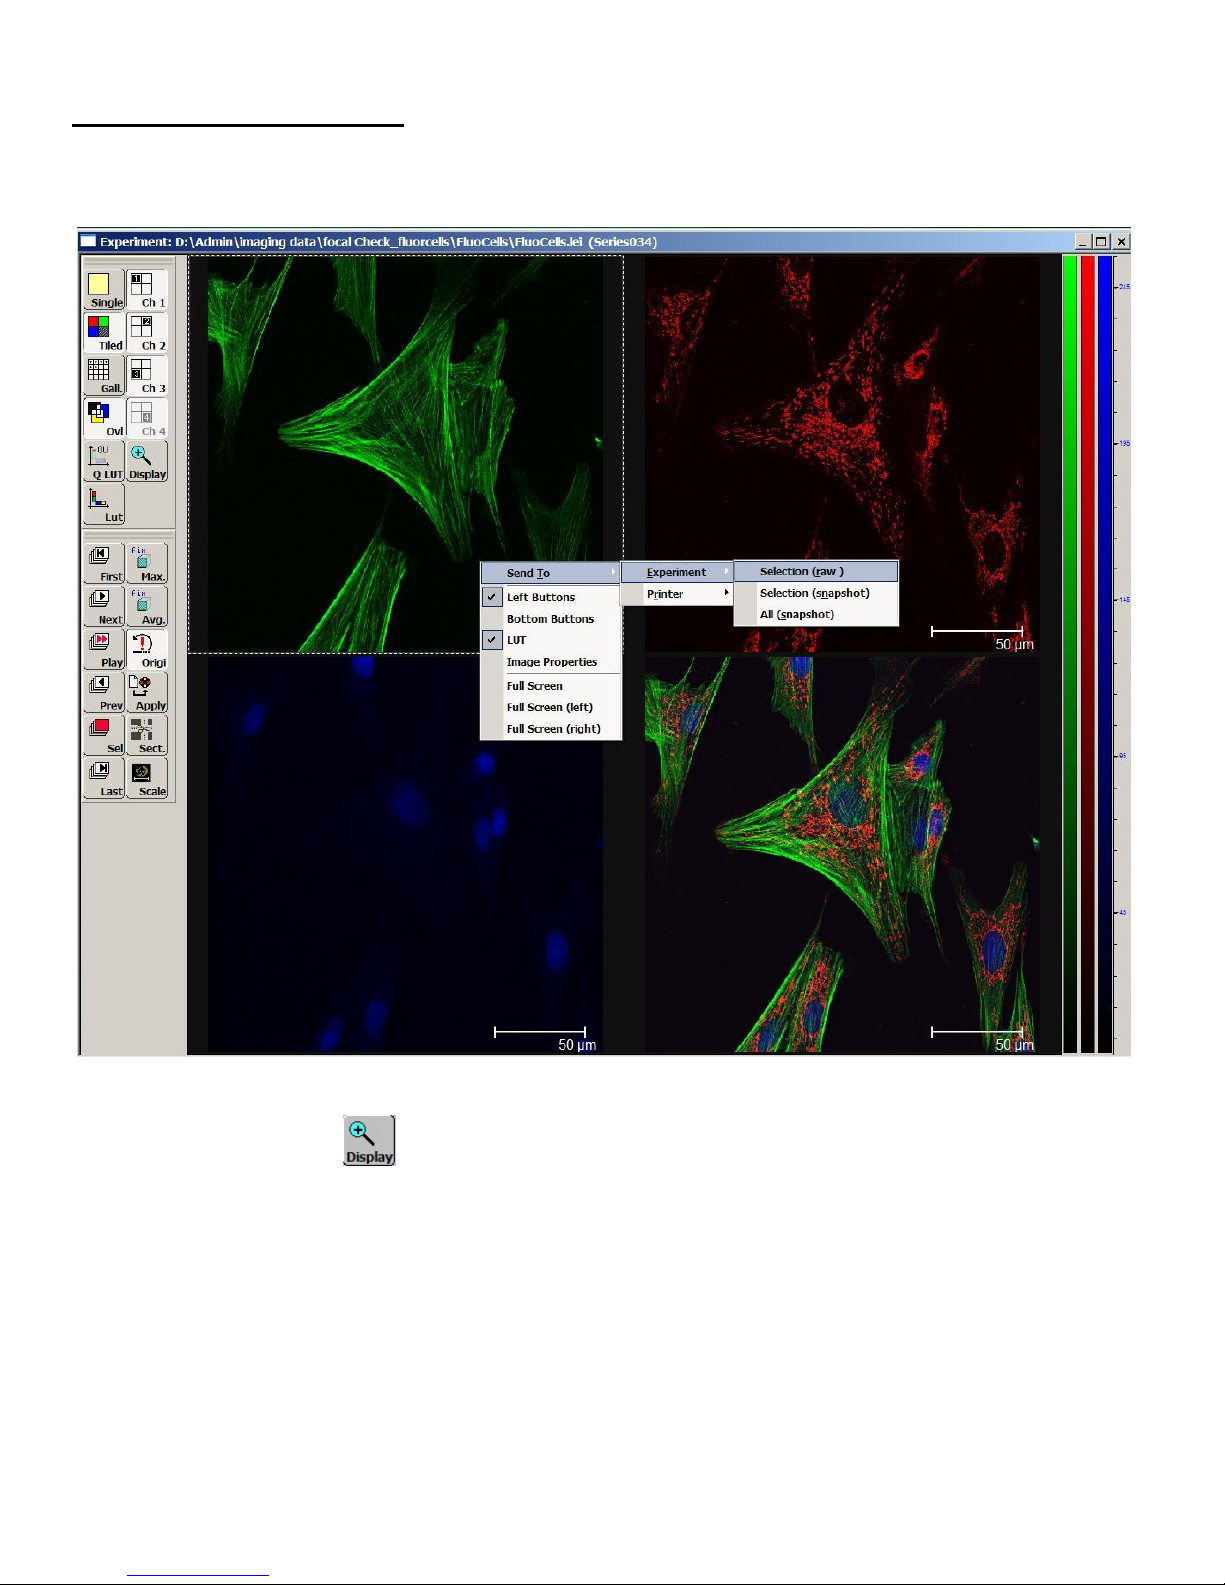Expand the Experiment submenu
Screen dimensions: 1225x1585
pyautogui.click(x=677, y=572)
